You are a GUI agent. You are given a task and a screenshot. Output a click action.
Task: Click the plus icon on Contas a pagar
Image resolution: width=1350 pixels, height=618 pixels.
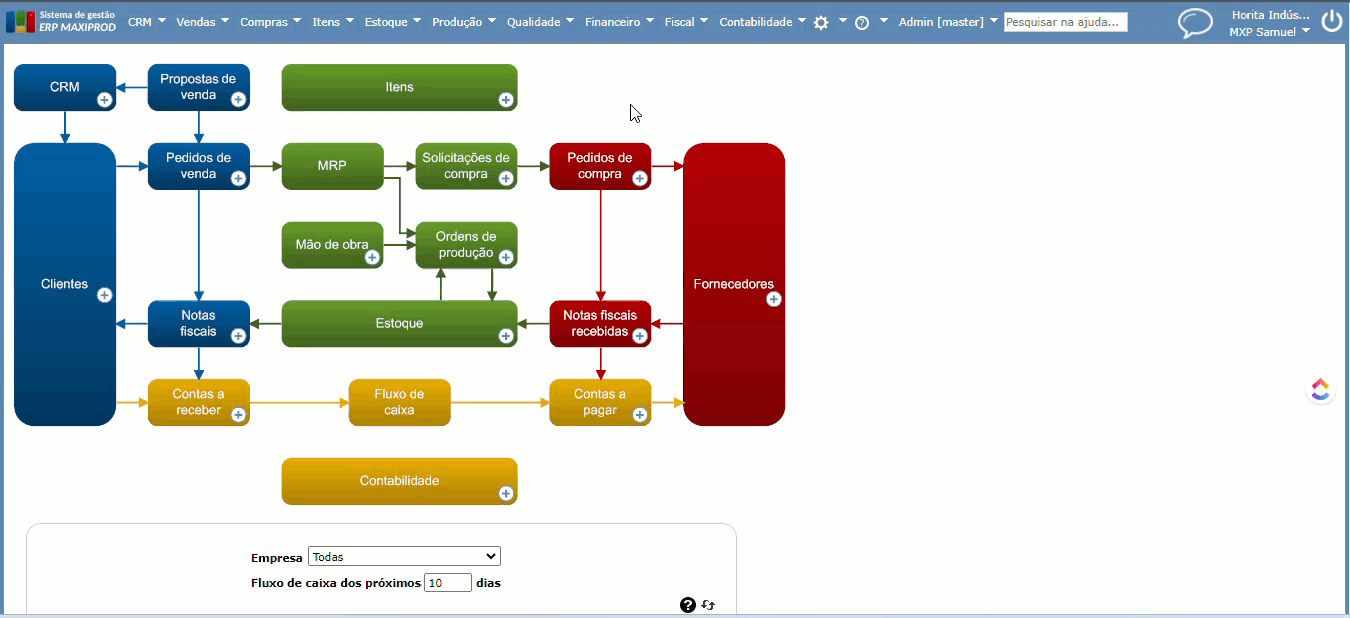(639, 414)
